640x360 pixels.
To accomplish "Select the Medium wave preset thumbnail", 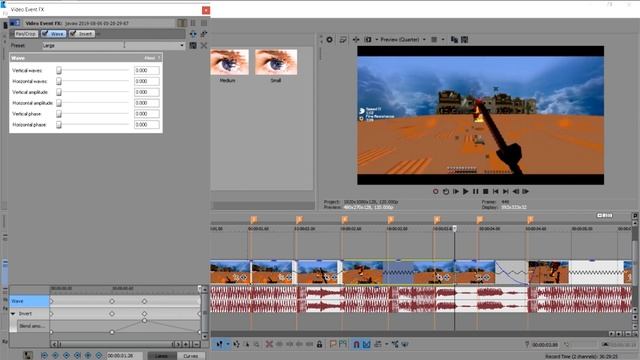I will (229, 62).
